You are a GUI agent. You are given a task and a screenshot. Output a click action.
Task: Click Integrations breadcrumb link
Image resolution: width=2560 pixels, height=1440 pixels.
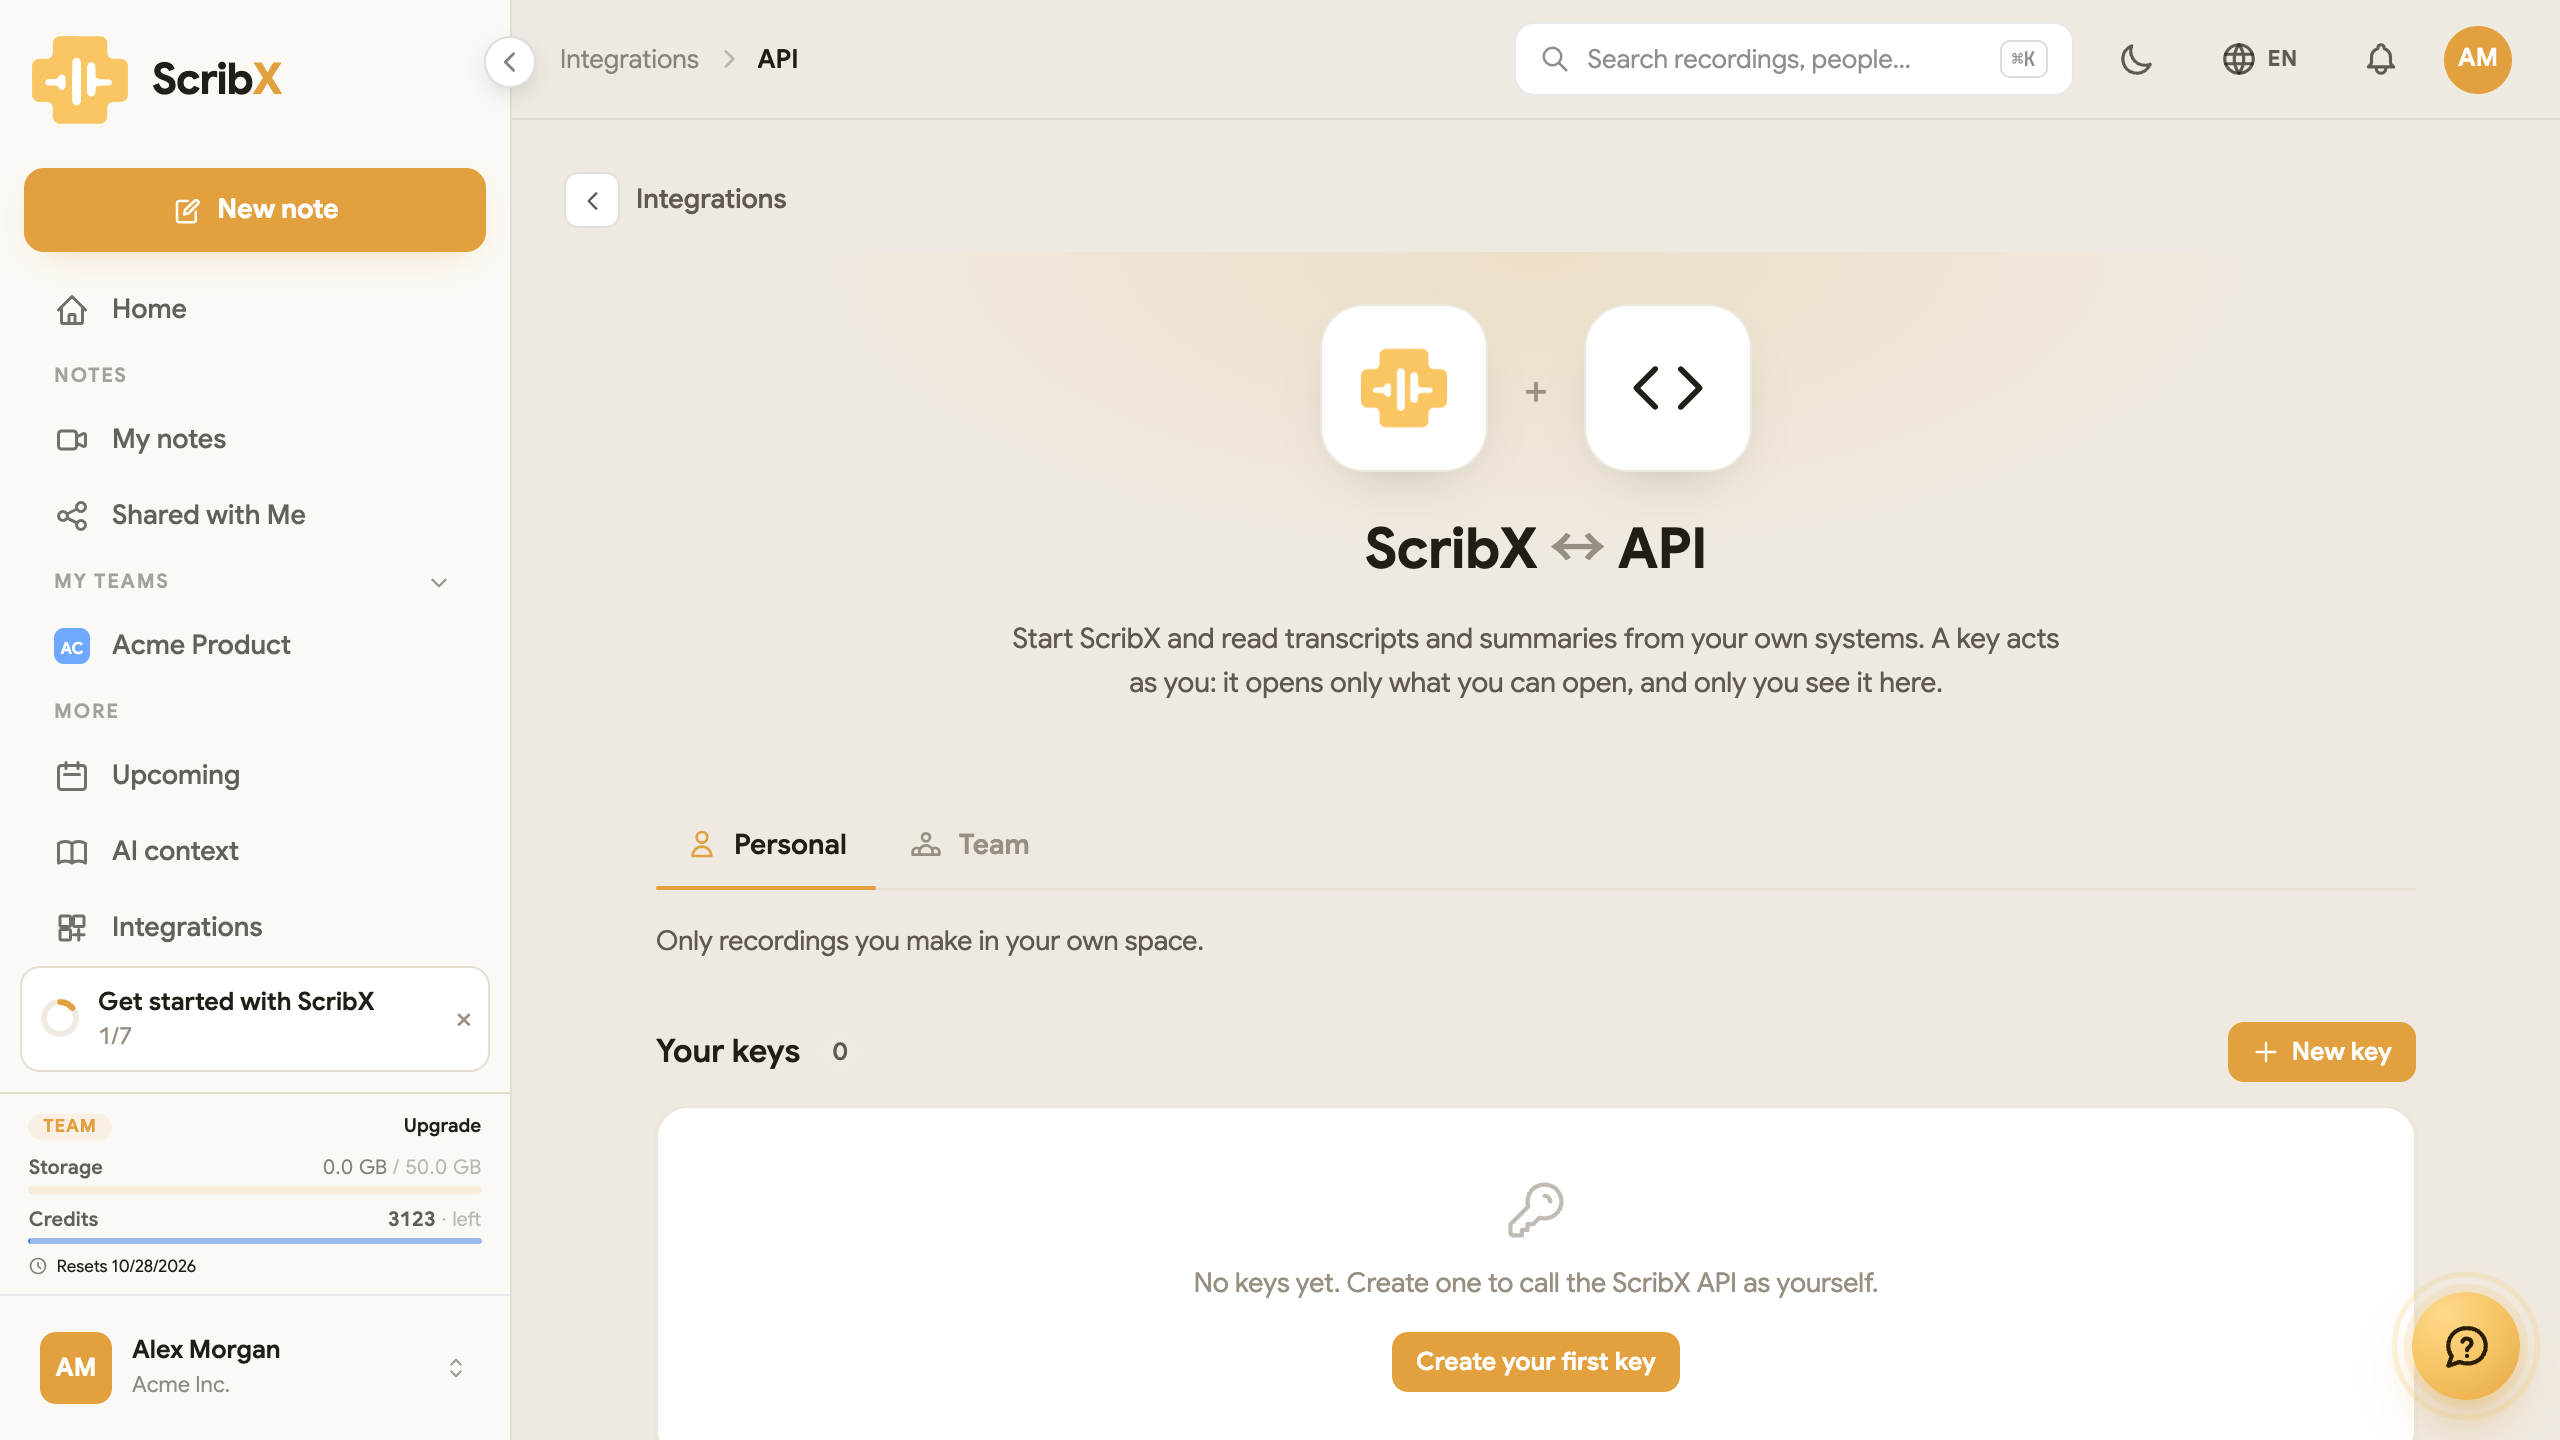pyautogui.click(x=629, y=59)
